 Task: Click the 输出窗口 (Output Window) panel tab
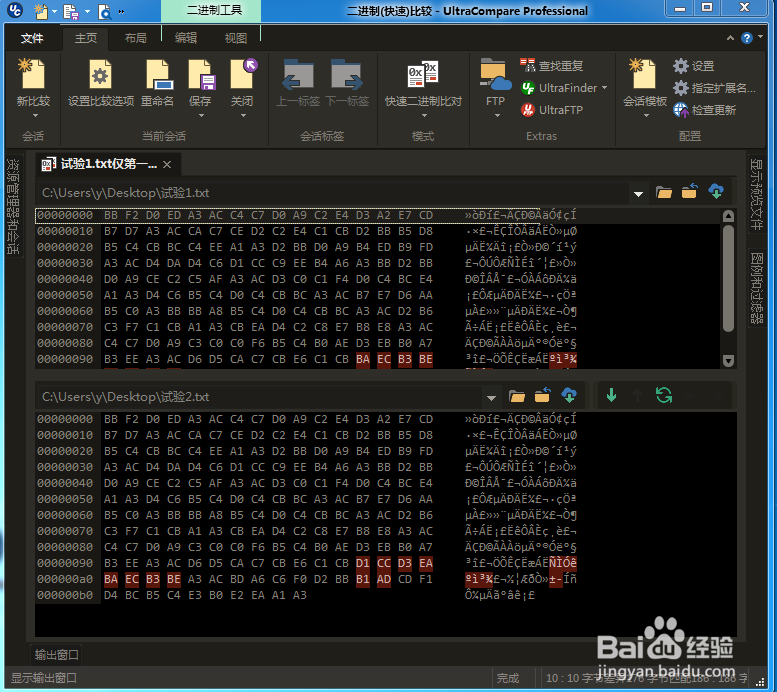tap(57, 655)
